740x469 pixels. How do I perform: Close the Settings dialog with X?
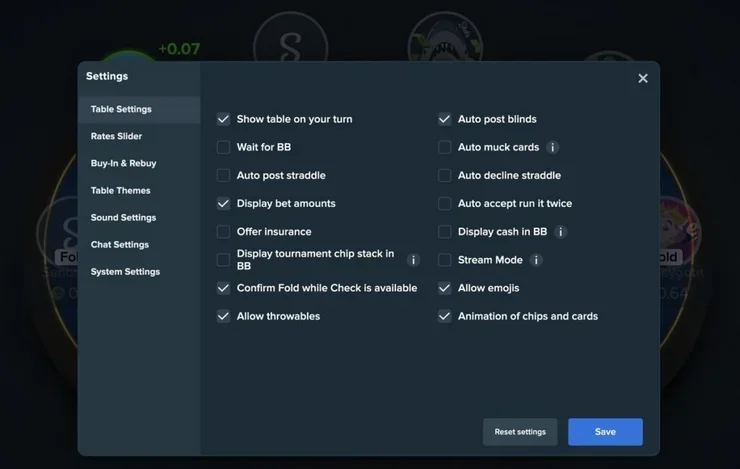643,78
